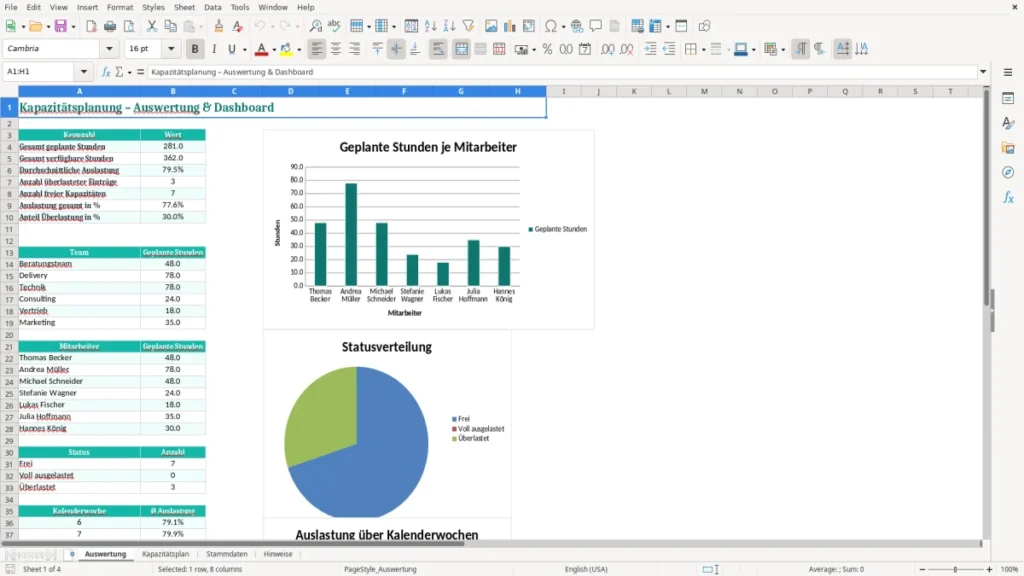Select row header 13

pos(9,253)
